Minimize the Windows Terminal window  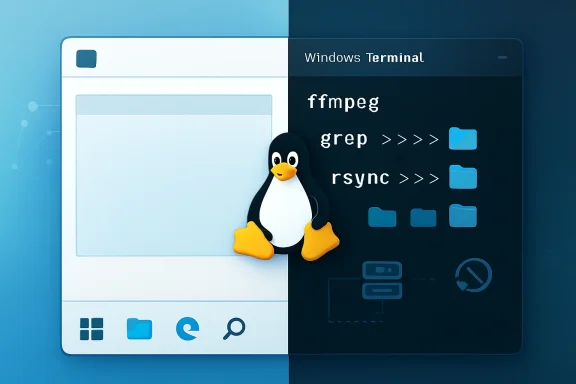point(502,57)
